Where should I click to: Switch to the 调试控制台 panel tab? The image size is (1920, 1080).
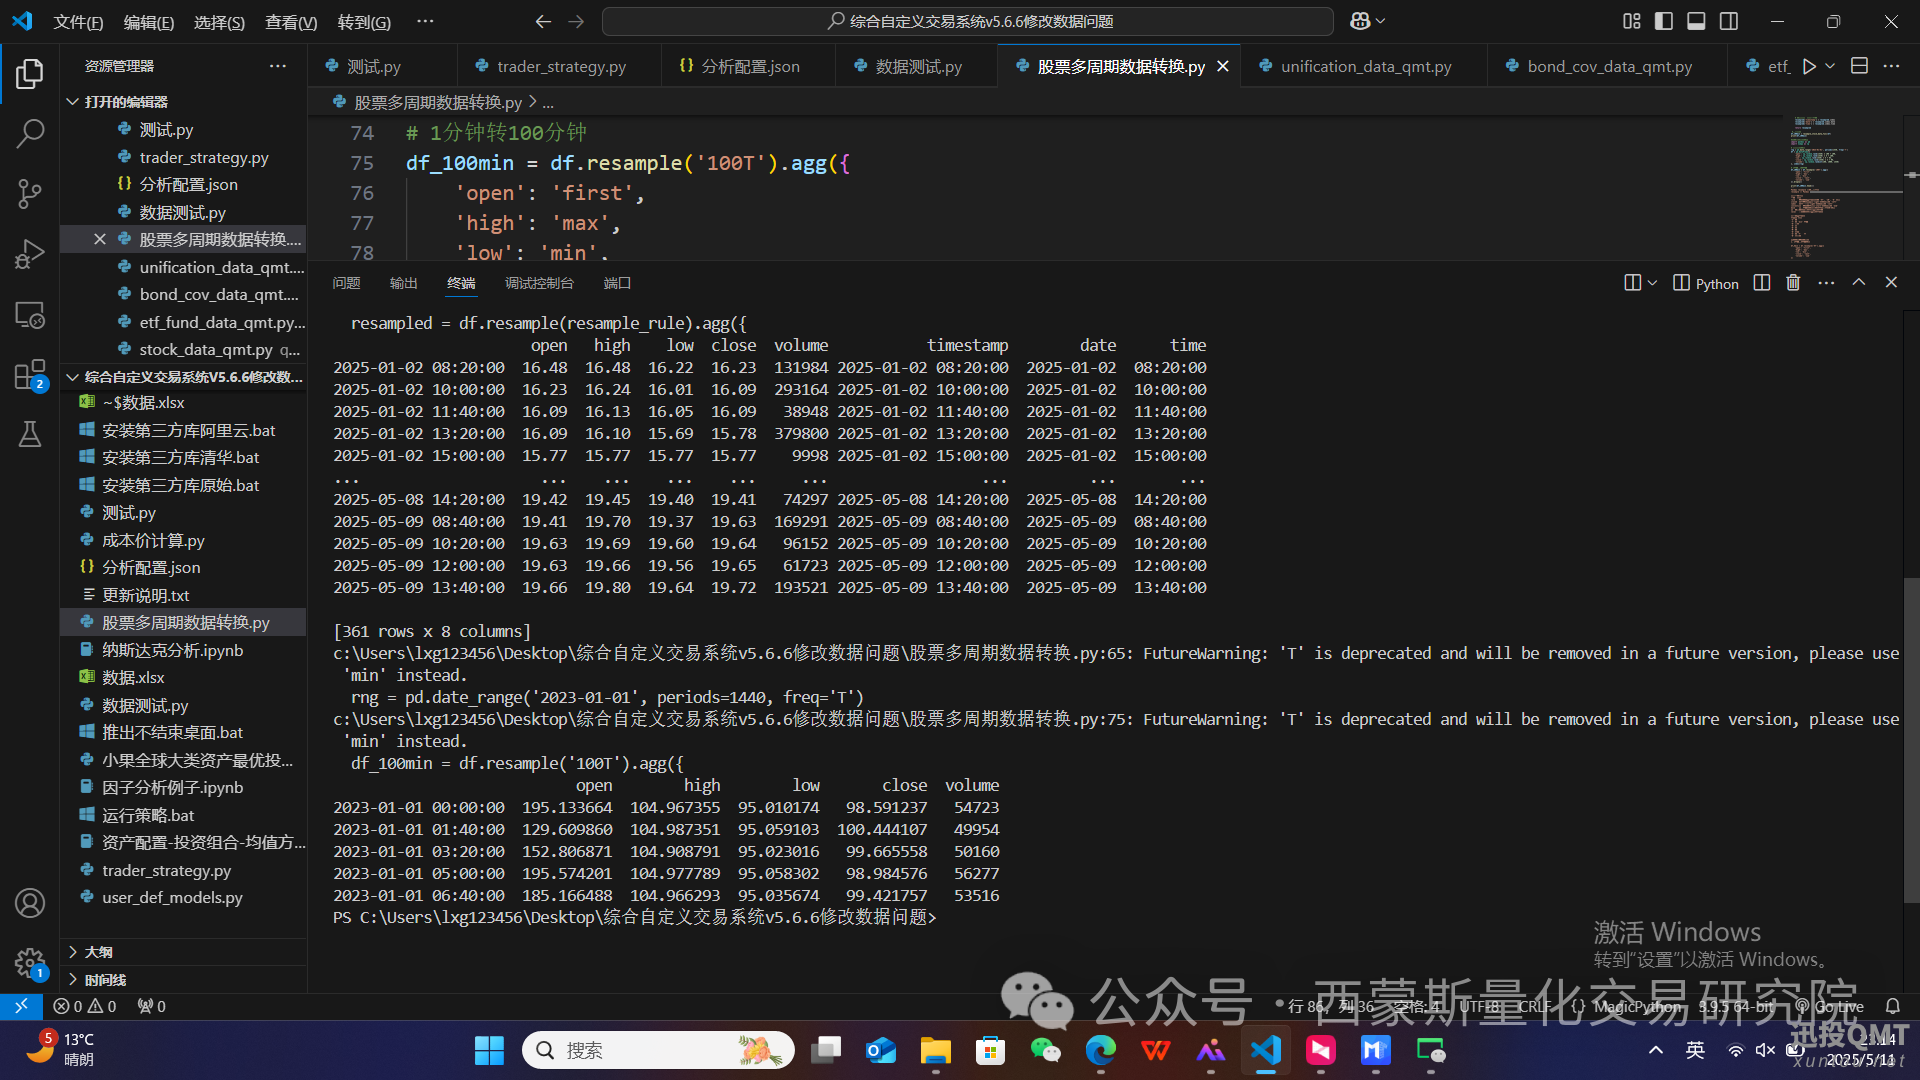tap(539, 283)
